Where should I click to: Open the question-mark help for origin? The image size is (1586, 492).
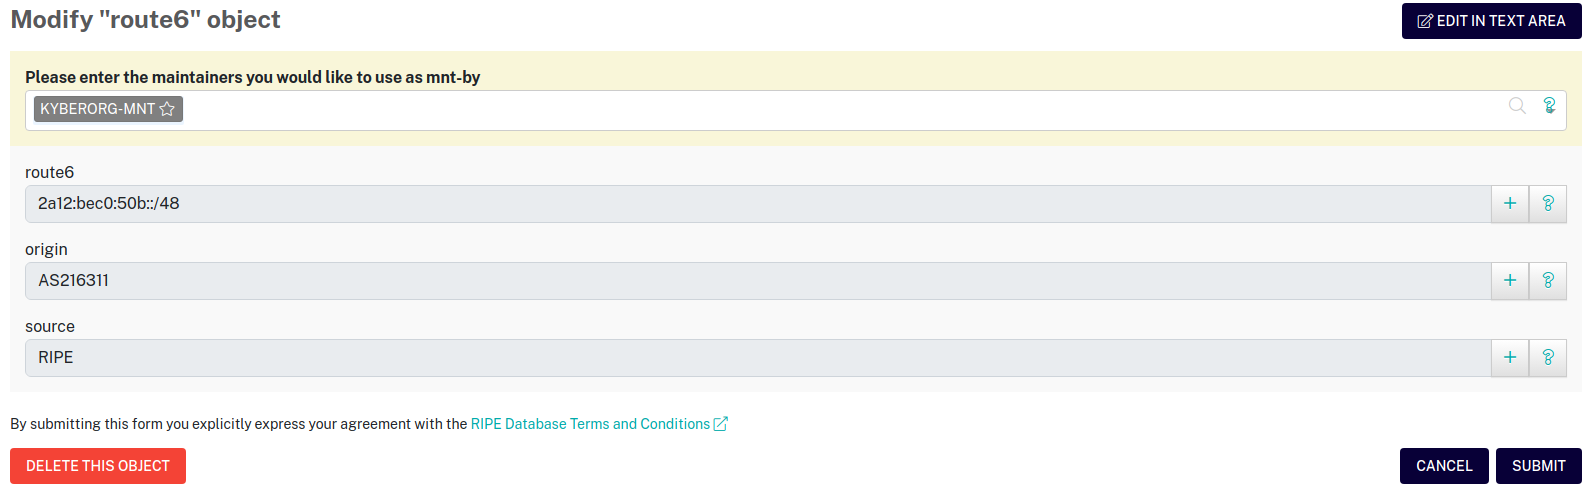pos(1548,281)
